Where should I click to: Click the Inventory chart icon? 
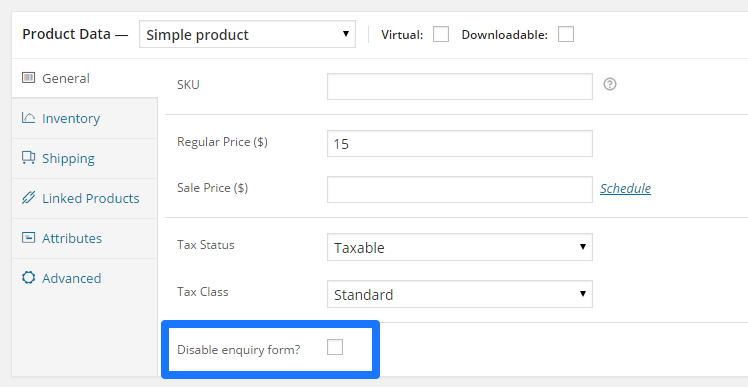(29, 117)
